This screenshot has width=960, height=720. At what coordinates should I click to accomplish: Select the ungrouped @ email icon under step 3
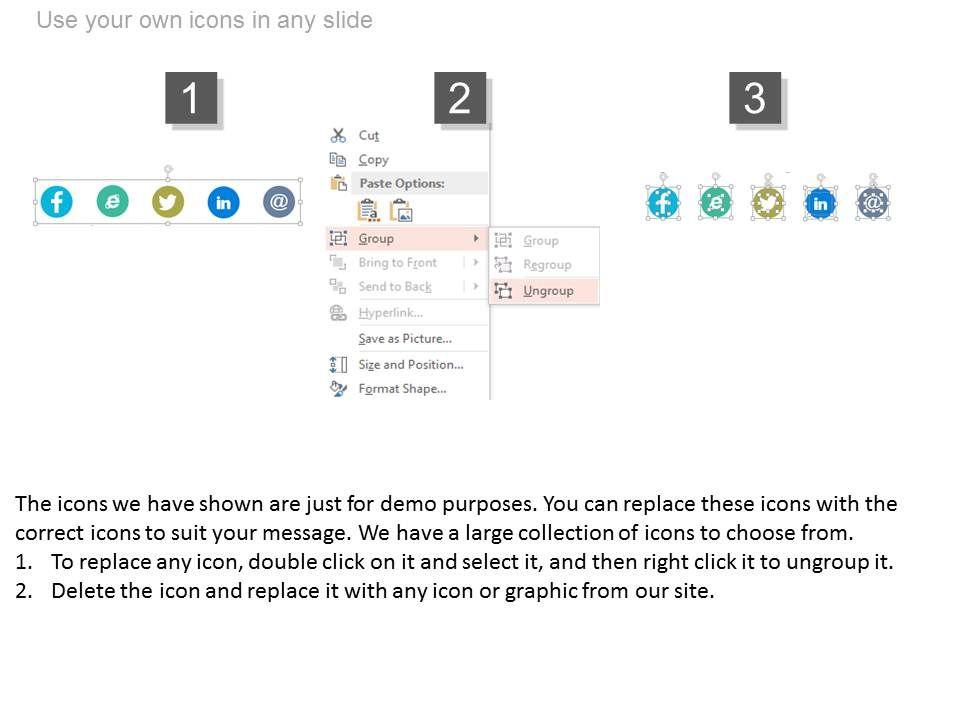(873, 203)
